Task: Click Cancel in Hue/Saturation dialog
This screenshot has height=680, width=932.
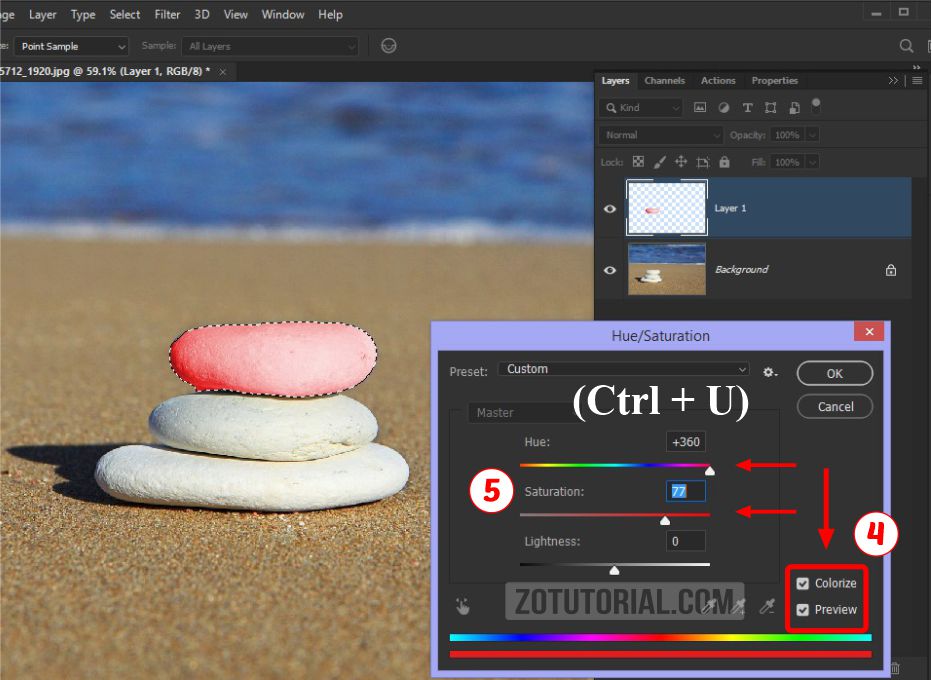Action: click(835, 407)
